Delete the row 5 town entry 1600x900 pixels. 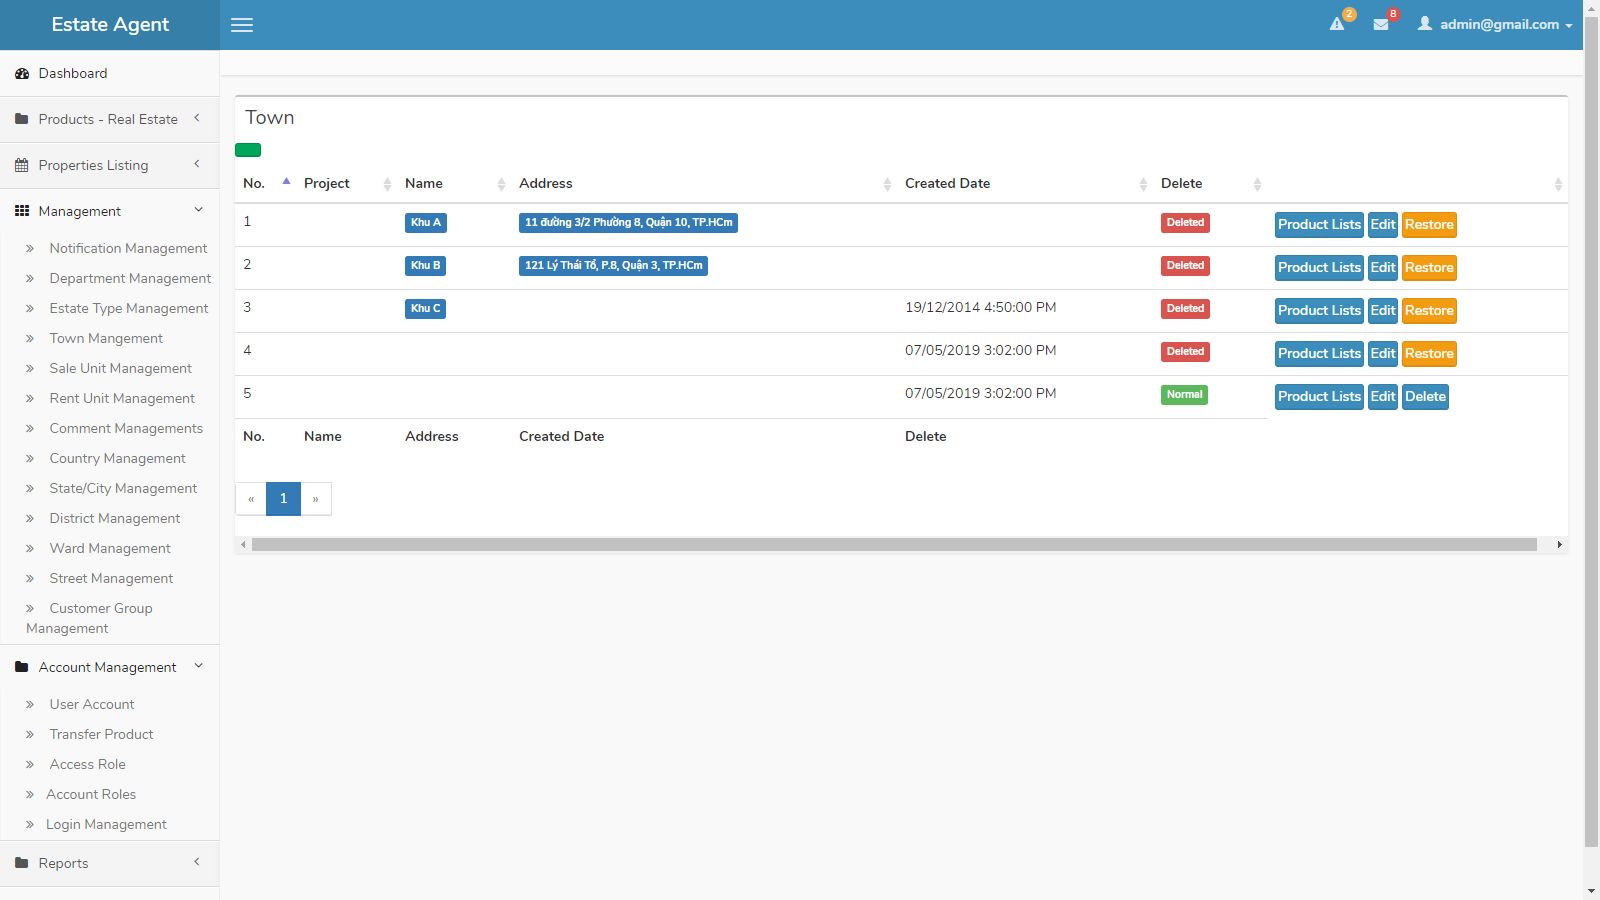1425,397
